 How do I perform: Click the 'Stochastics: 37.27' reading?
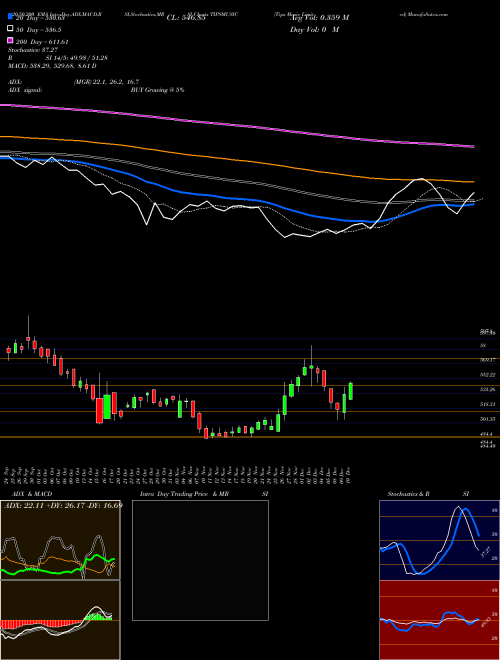[33, 50]
